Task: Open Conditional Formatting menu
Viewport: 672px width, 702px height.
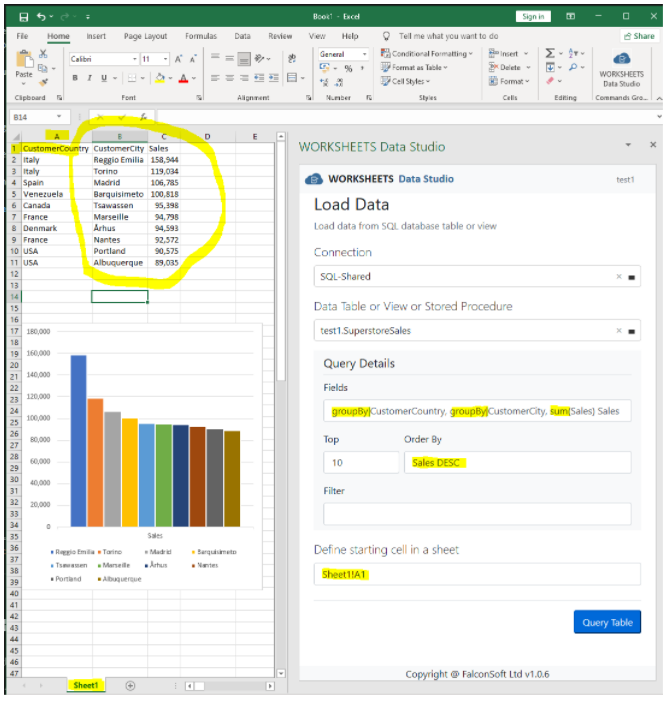Action: click(x=427, y=54)
